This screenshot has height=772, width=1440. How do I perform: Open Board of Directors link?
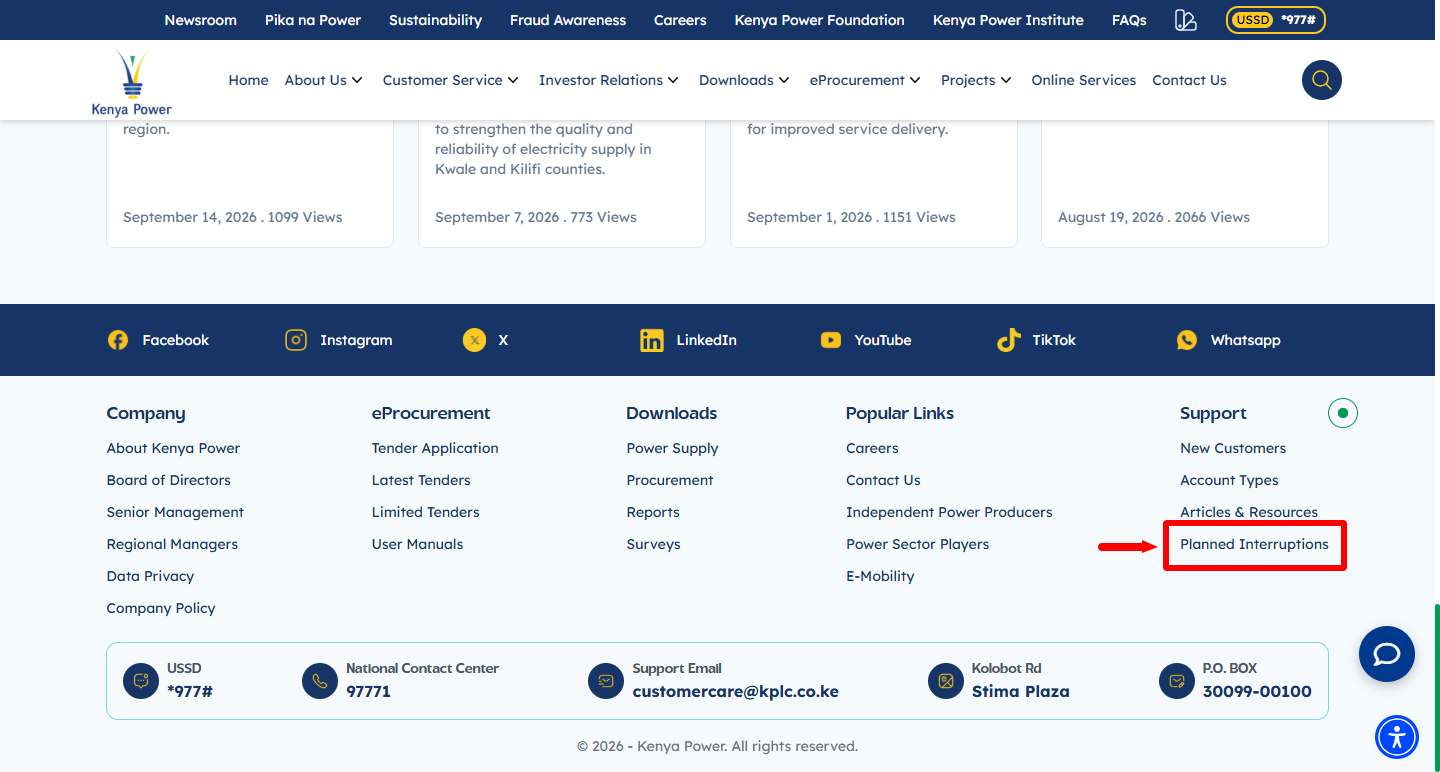(169, 480)
